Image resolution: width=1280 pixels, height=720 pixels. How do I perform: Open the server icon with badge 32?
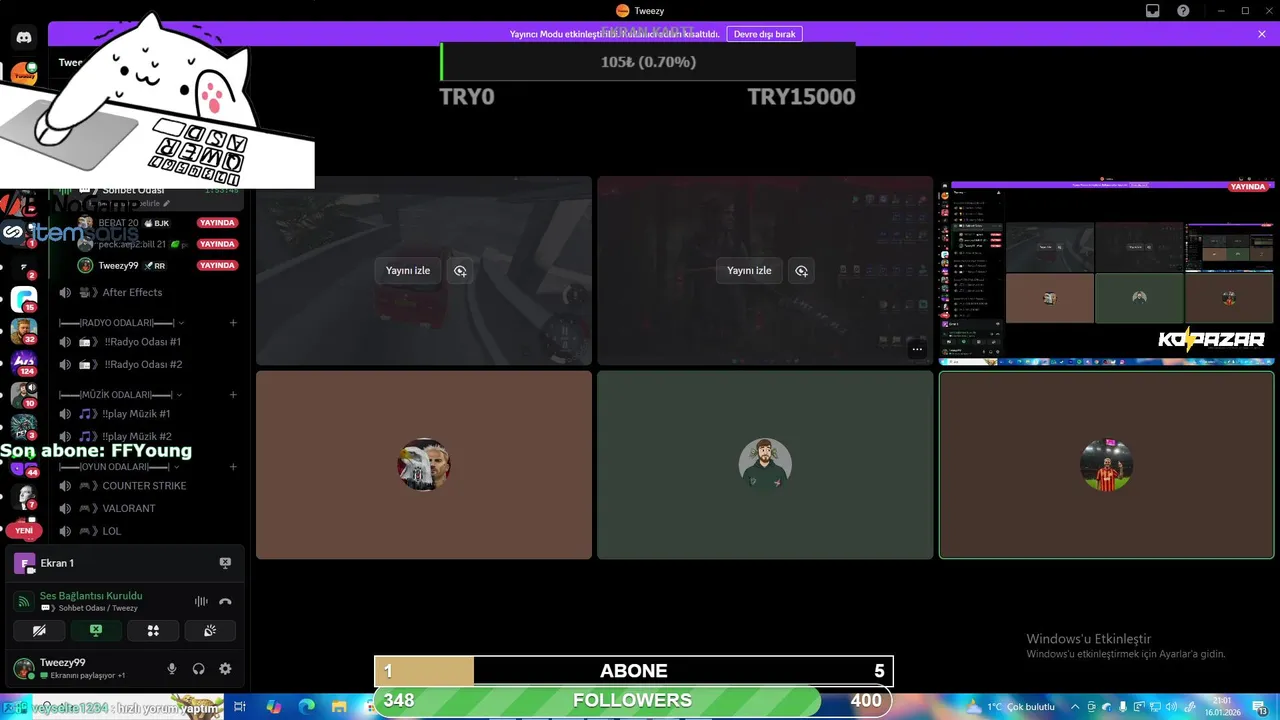24,331
